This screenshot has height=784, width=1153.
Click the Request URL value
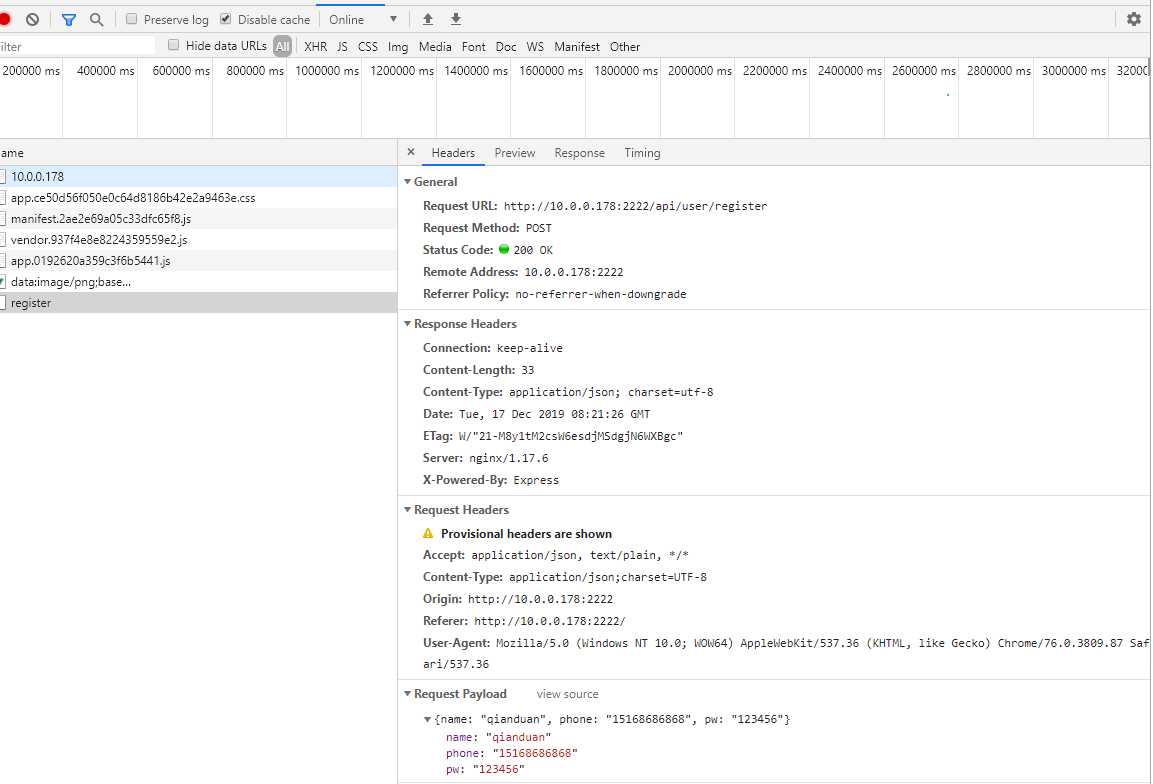click(635, 206)
